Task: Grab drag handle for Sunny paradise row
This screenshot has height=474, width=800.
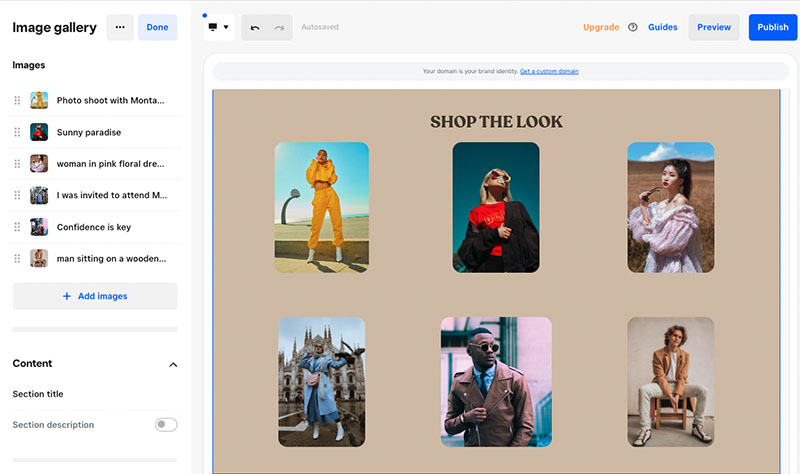Action: pyautogui.click(x=17, y=132)
